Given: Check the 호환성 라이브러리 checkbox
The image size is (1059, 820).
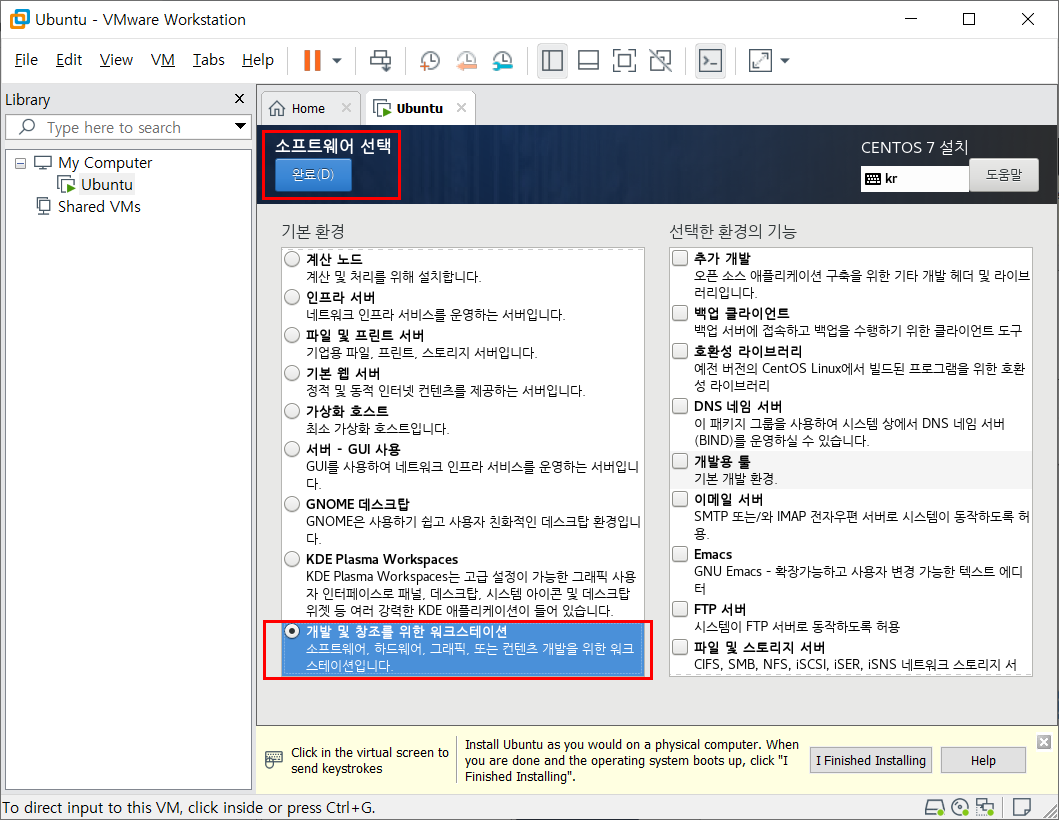Looking at the screenshot, I should 680,351.
